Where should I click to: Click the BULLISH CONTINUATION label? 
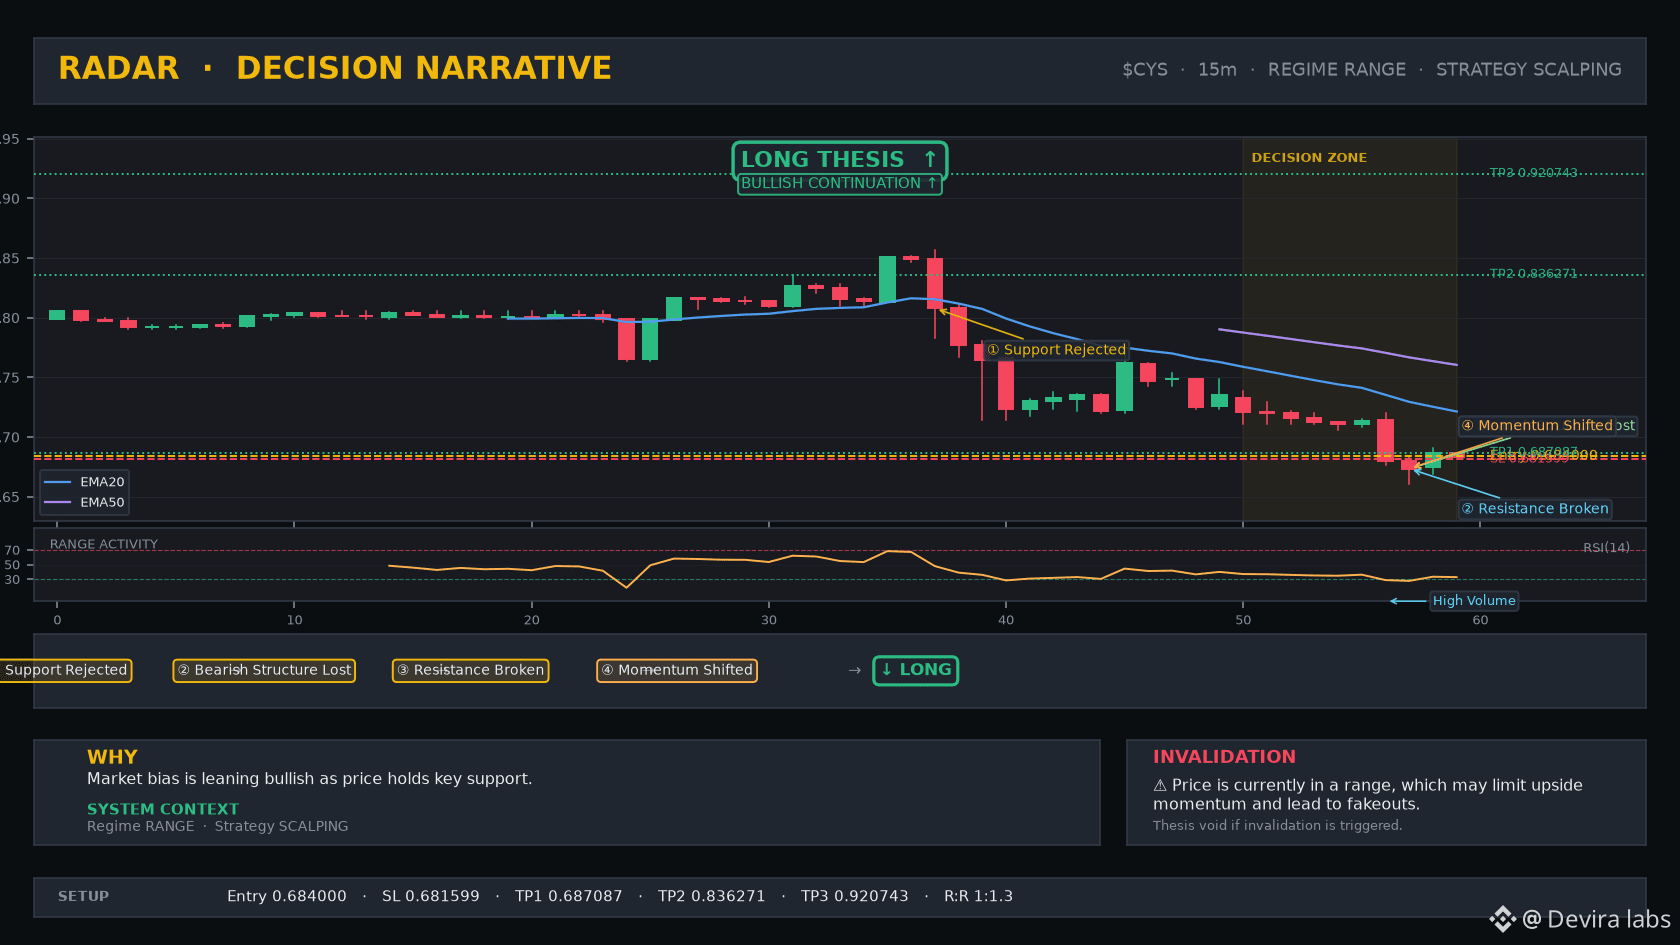839,183
